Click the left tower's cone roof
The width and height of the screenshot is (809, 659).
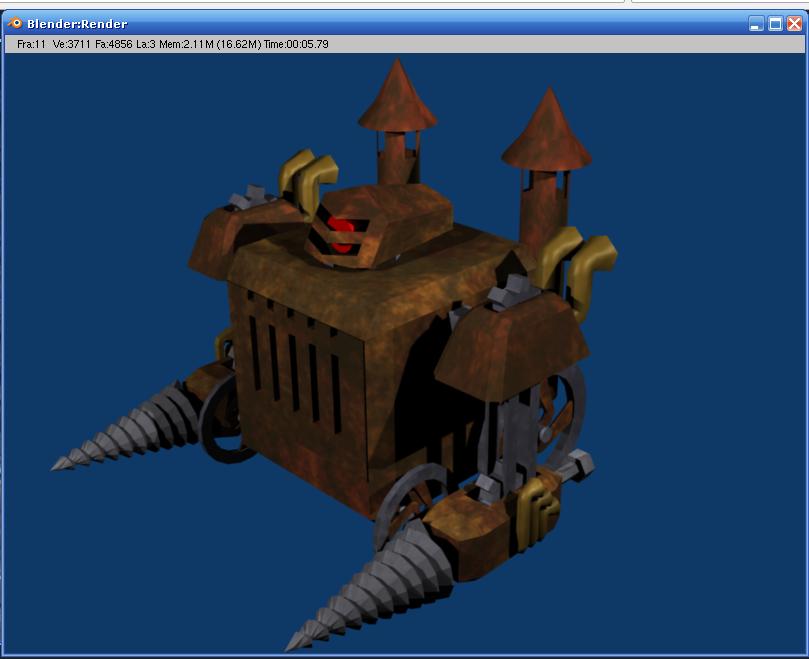(x=397, y=98)
